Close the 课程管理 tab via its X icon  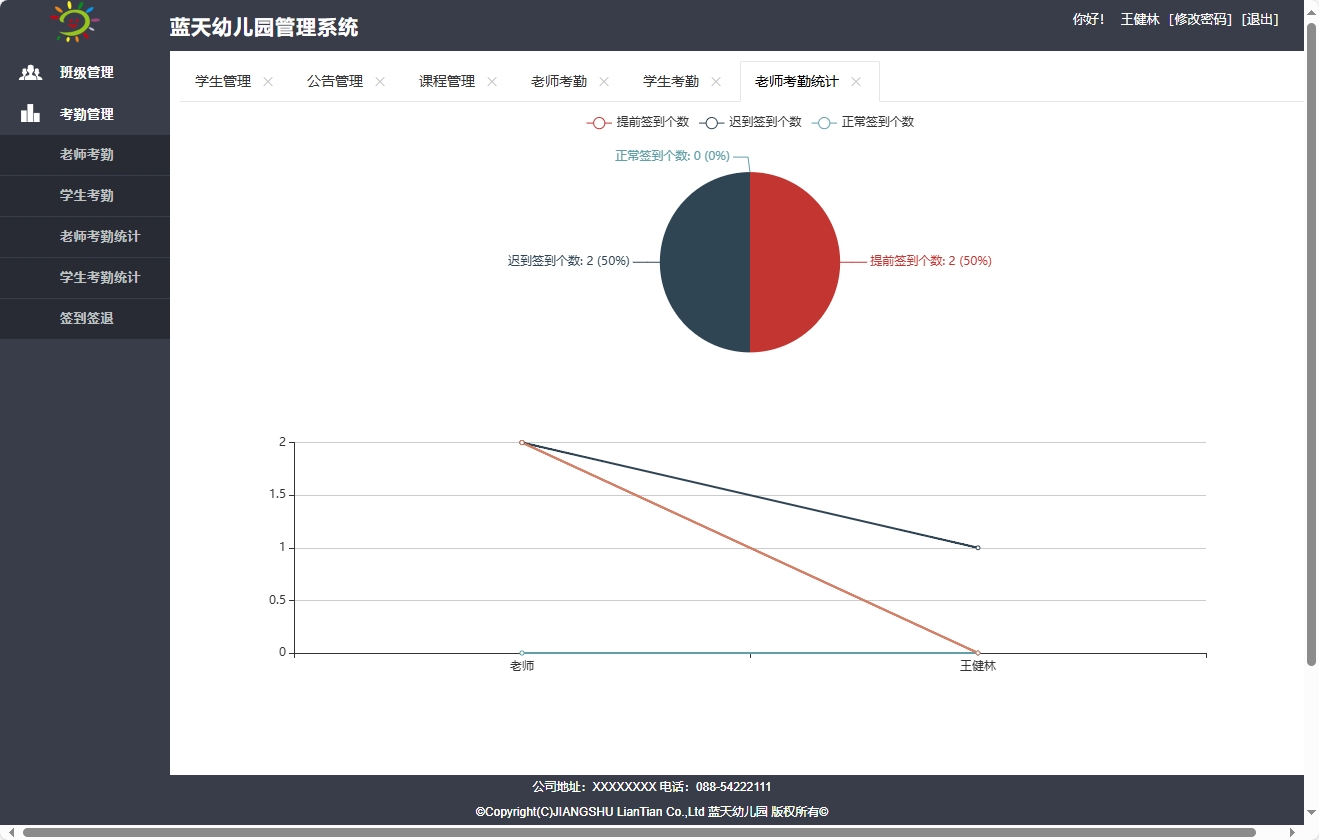tap(492, 82)
